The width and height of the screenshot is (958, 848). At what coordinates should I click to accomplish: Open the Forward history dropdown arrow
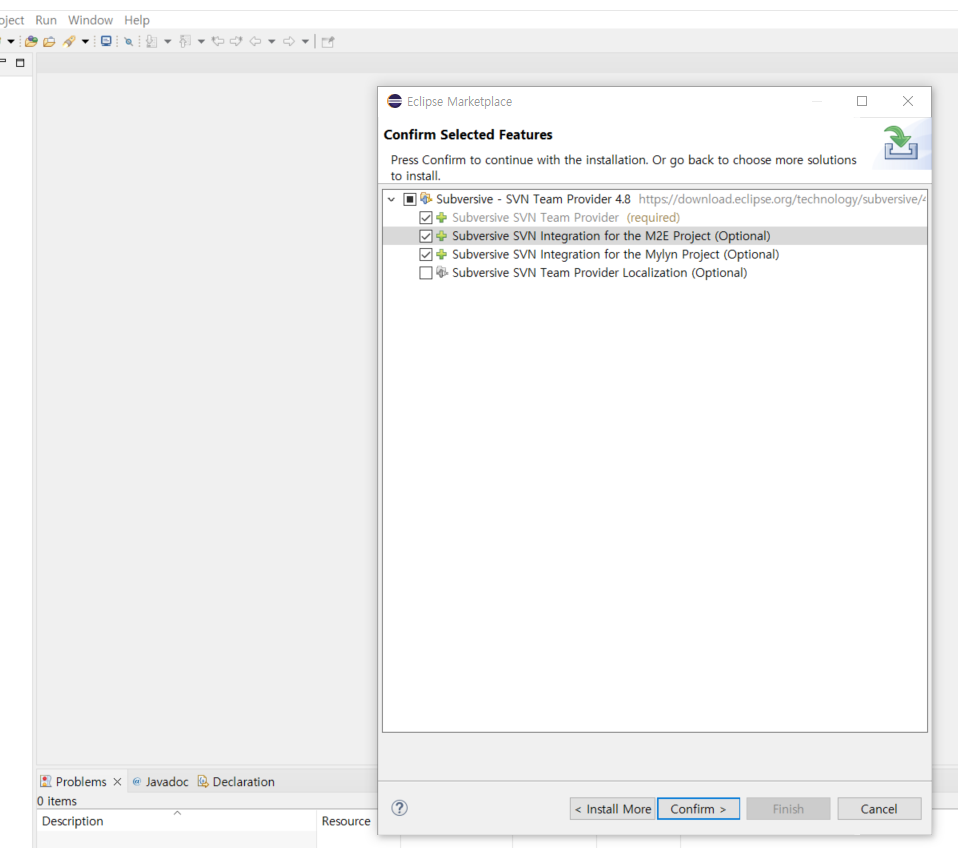click(305, 42)
